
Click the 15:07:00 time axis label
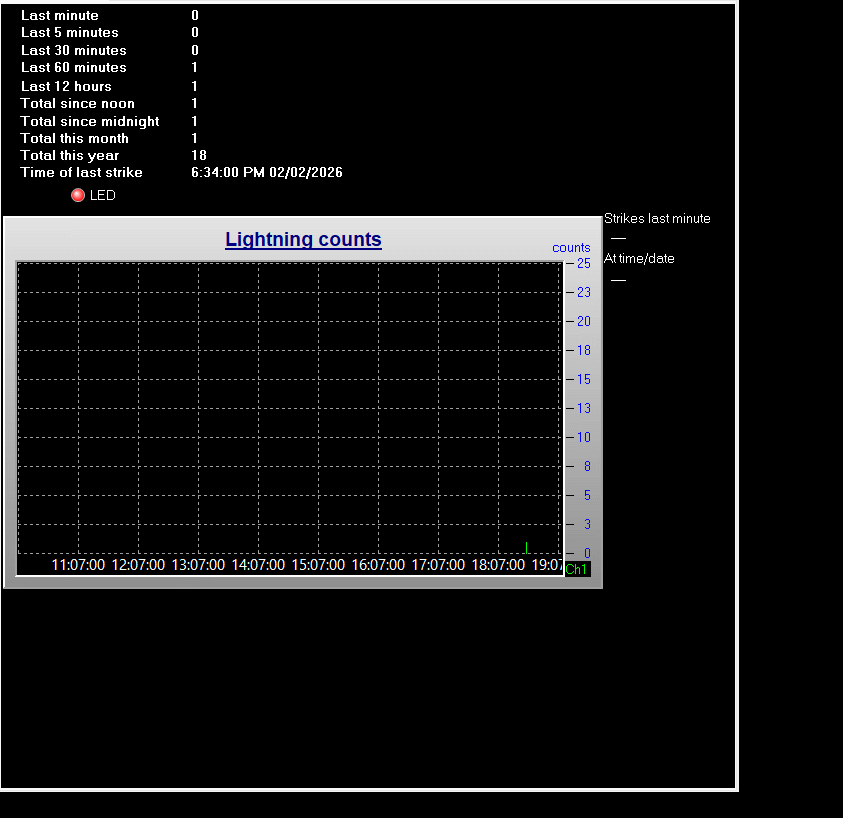click(318, 565)
